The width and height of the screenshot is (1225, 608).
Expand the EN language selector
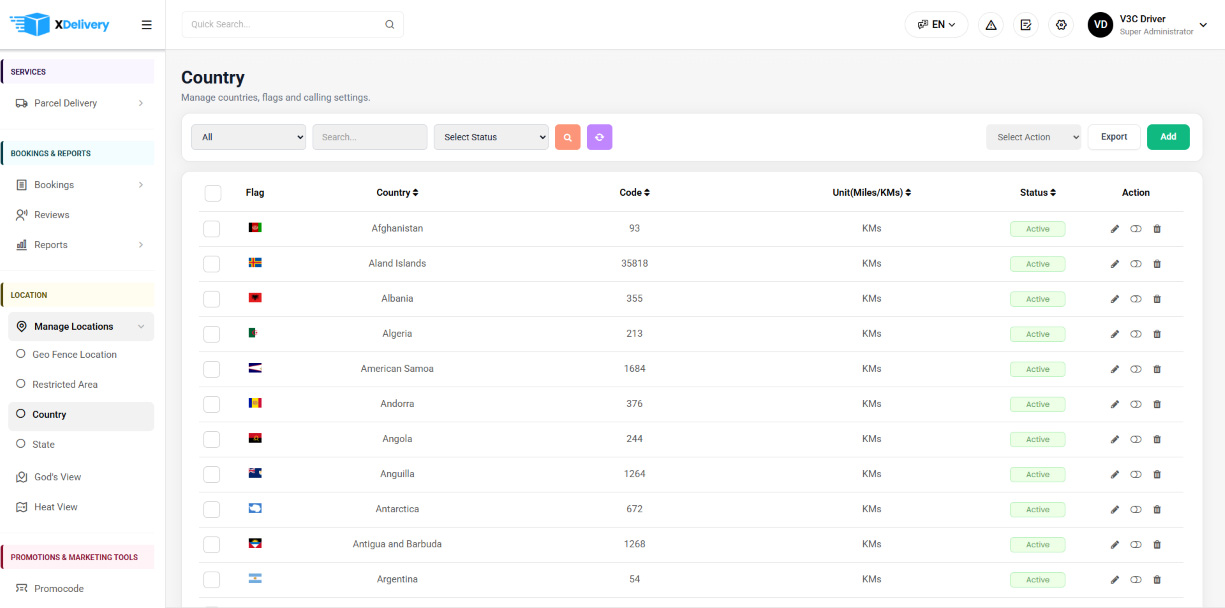point(936,24)
